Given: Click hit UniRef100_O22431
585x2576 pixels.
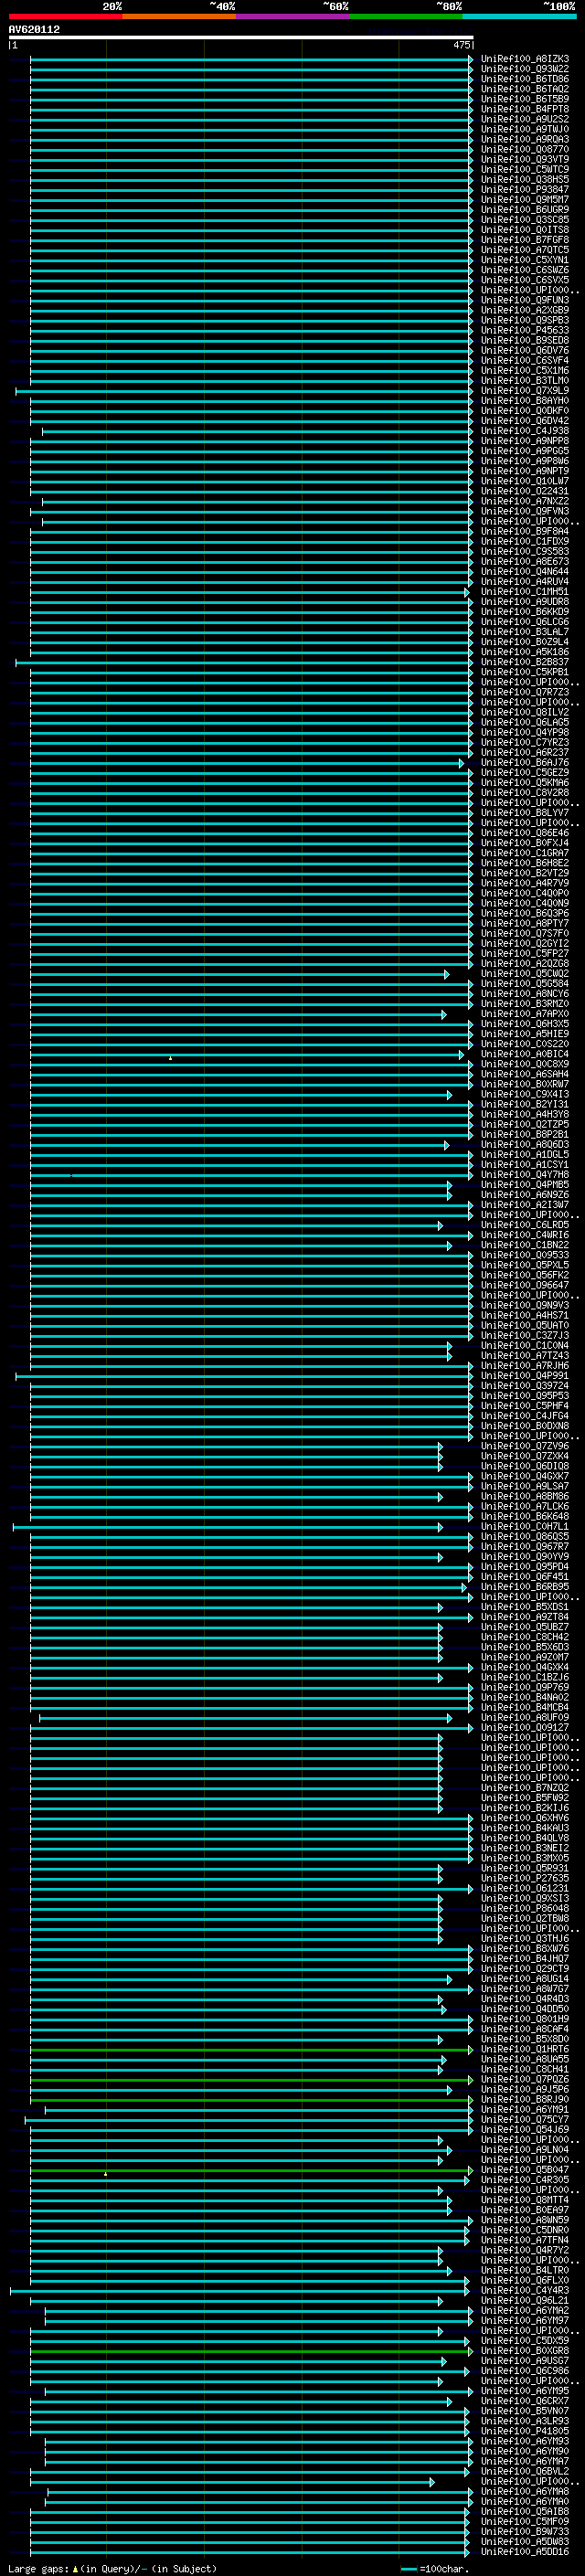Looking at the screenshot, I should [525, 491].
